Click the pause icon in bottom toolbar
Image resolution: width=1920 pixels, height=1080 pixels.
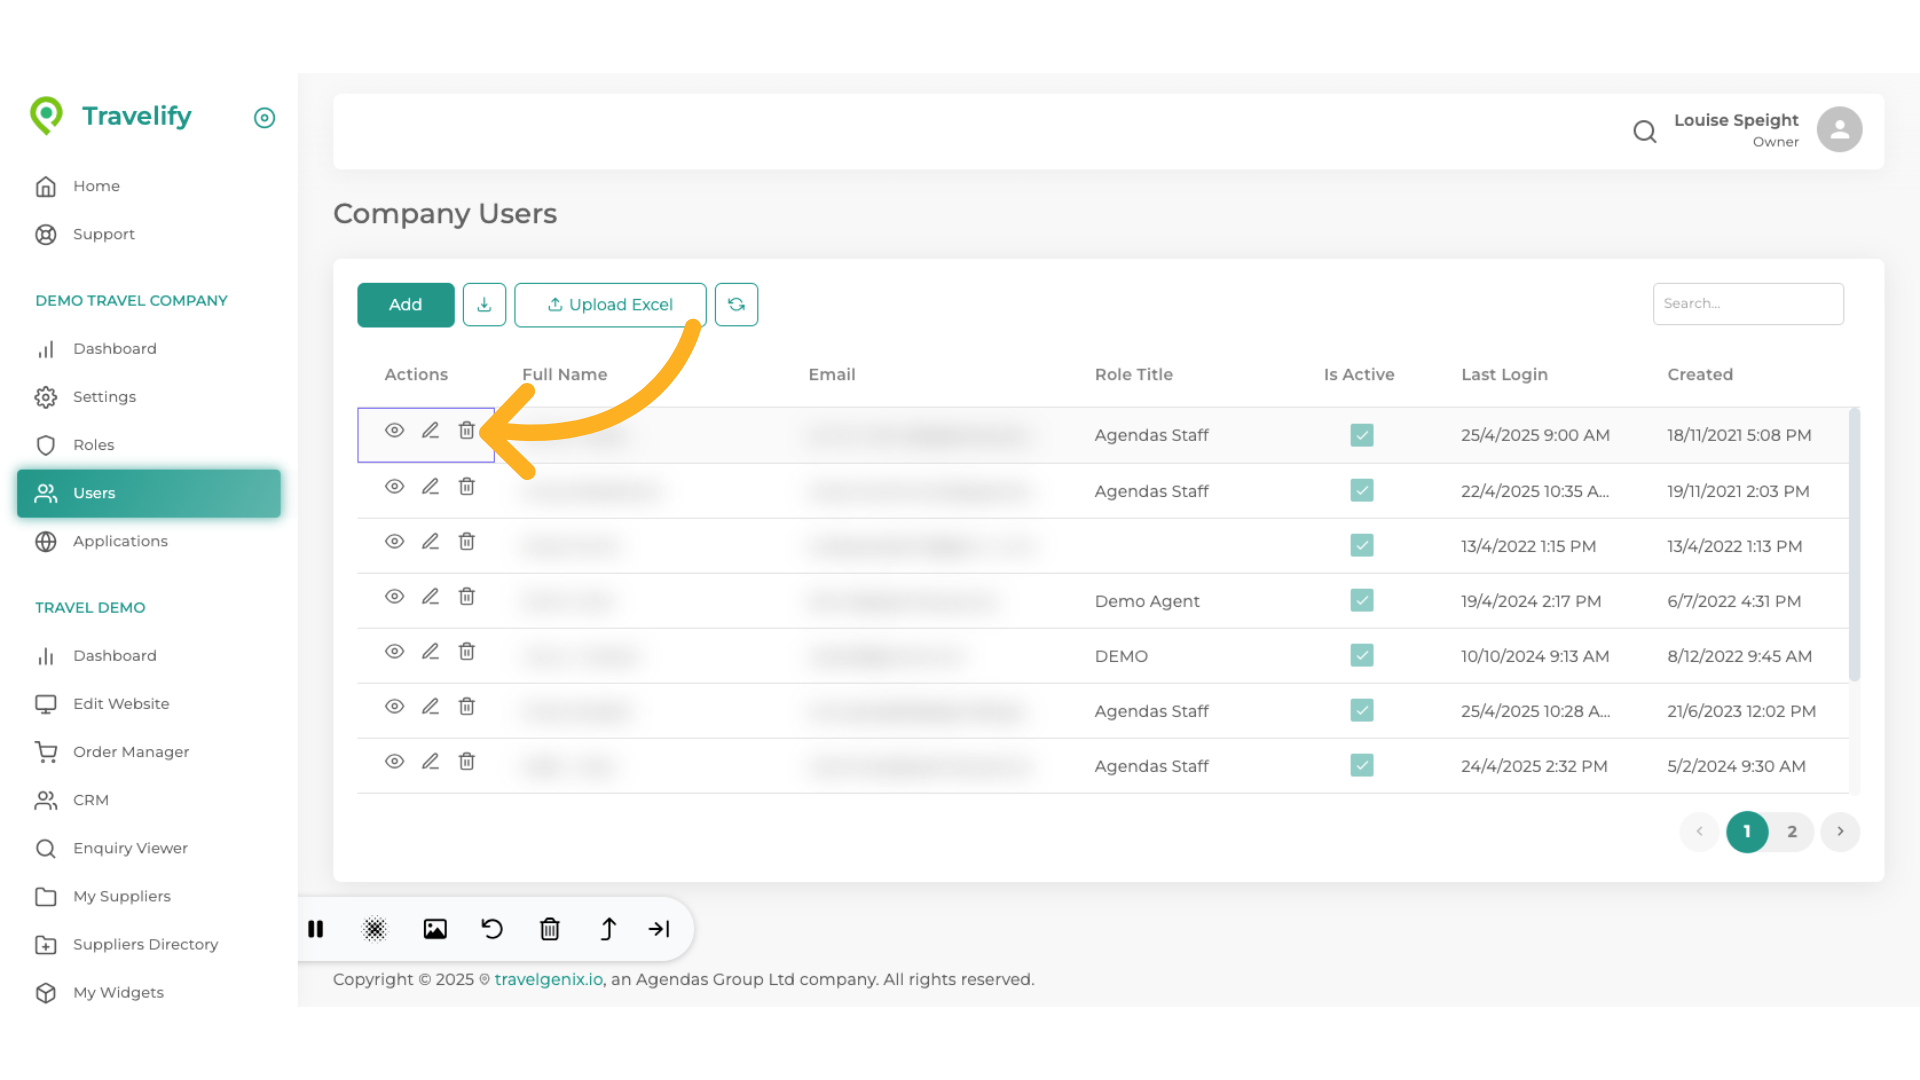pos(316,929)
